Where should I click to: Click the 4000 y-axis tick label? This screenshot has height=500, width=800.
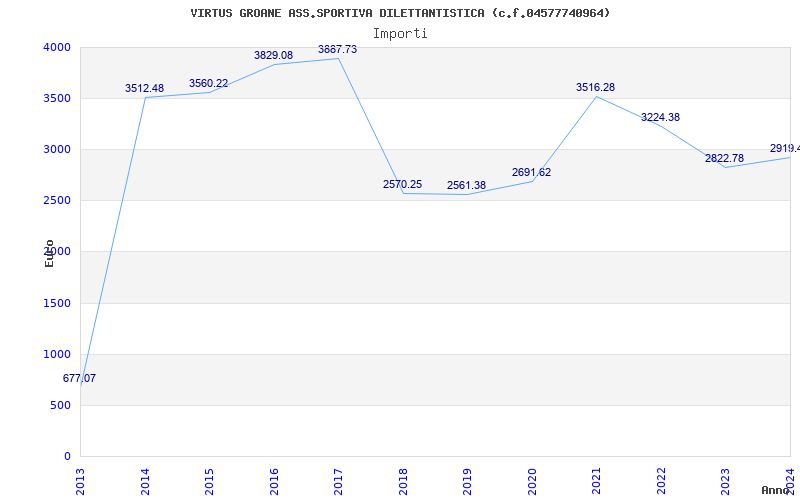57,47
